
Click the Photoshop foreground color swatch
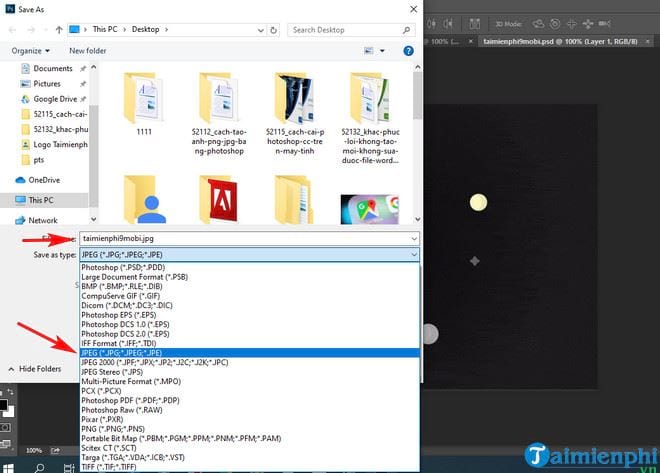[x=3, y=405]
